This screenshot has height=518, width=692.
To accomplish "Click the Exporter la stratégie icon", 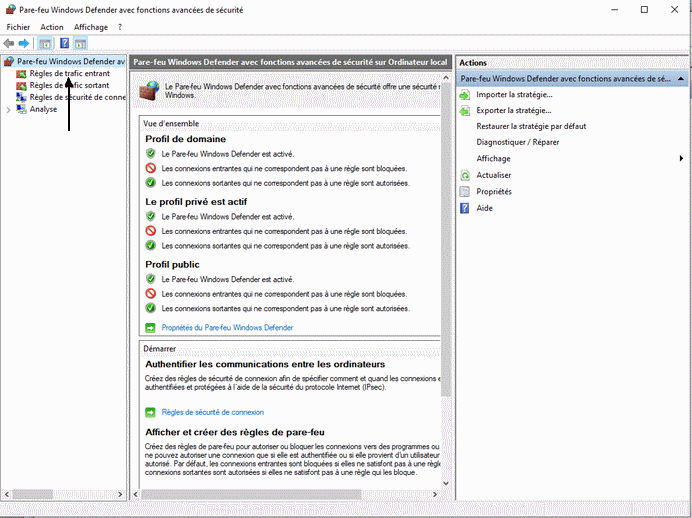I will pos(465,111).
